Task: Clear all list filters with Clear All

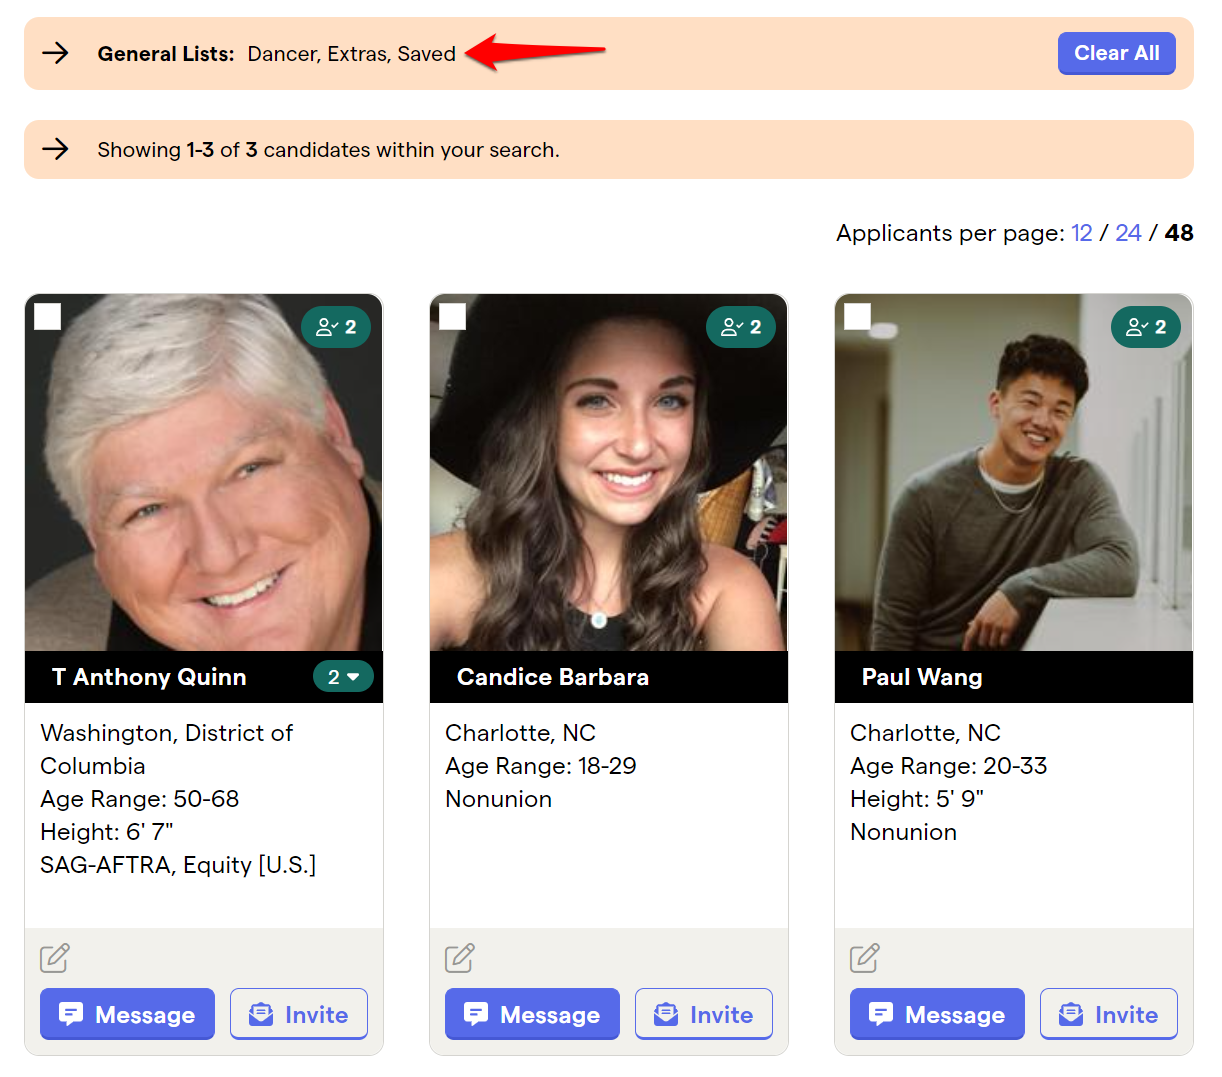Action: tap(1117, 53)
